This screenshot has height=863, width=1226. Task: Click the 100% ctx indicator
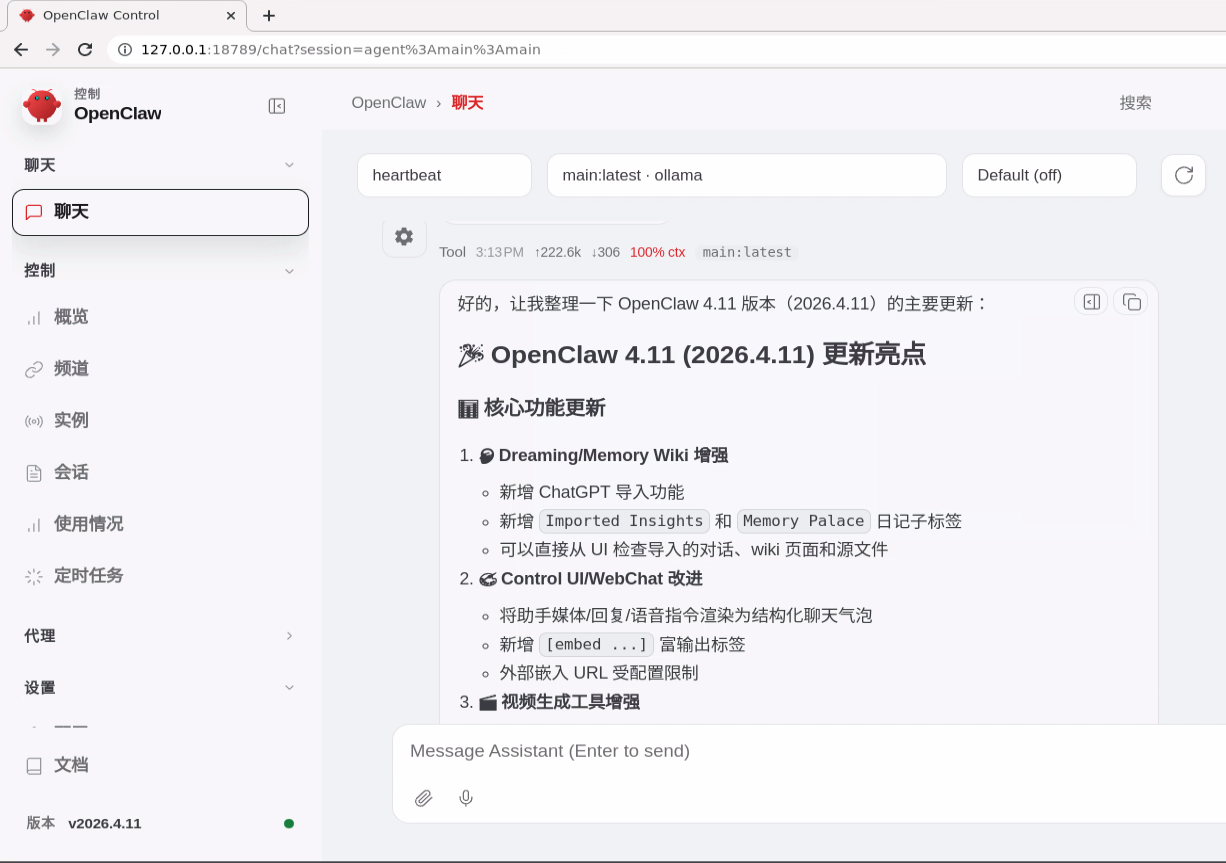point(657,252)
